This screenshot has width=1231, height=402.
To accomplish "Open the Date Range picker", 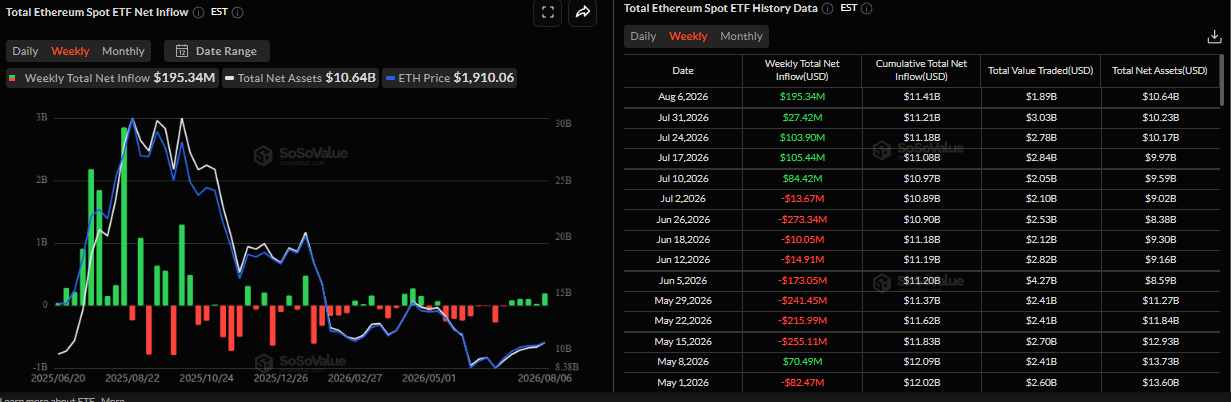I will point(216,51).
